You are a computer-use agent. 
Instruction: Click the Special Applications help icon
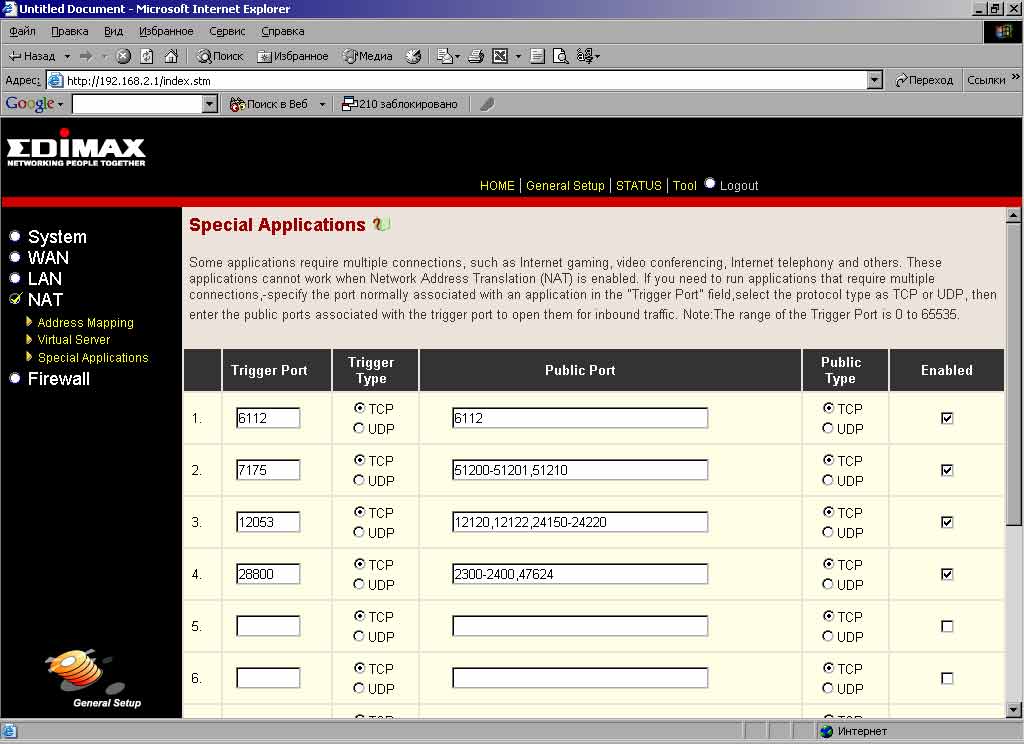[381, 225]
